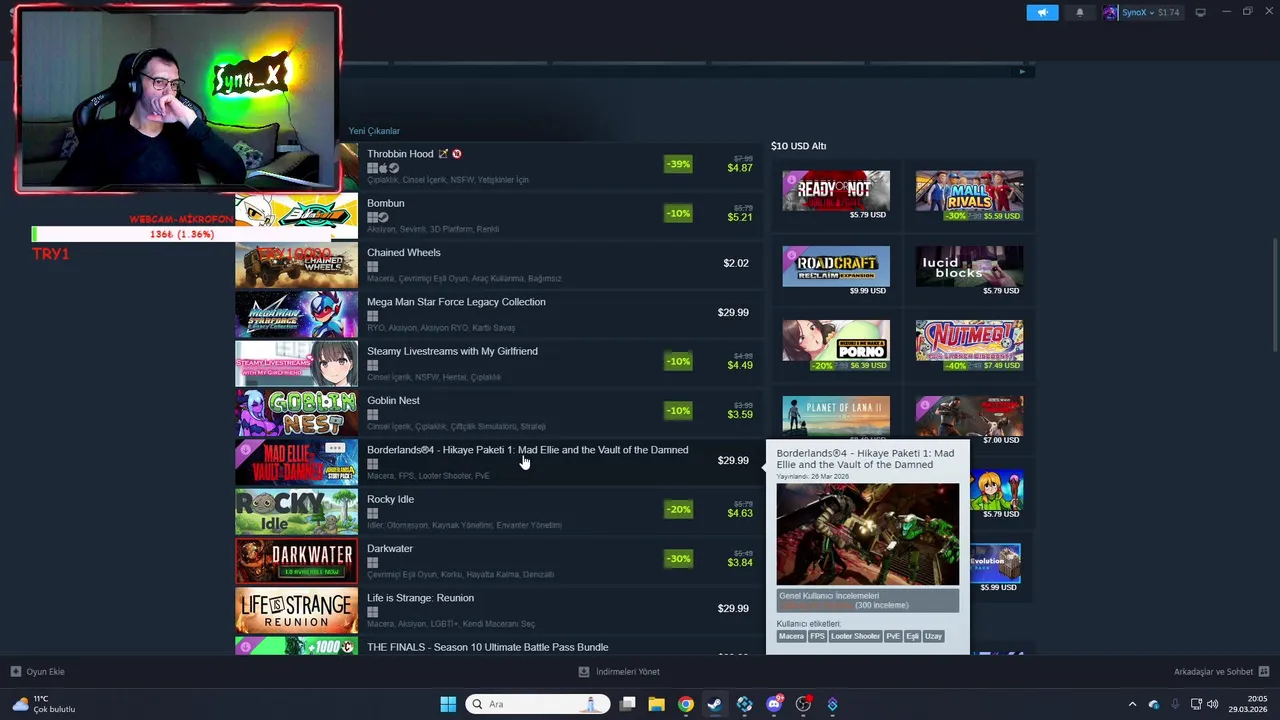Open the Steam announcements megaphone button
The width and height of the screenshot is (1280, 720).
click(x=1042, y=13)
